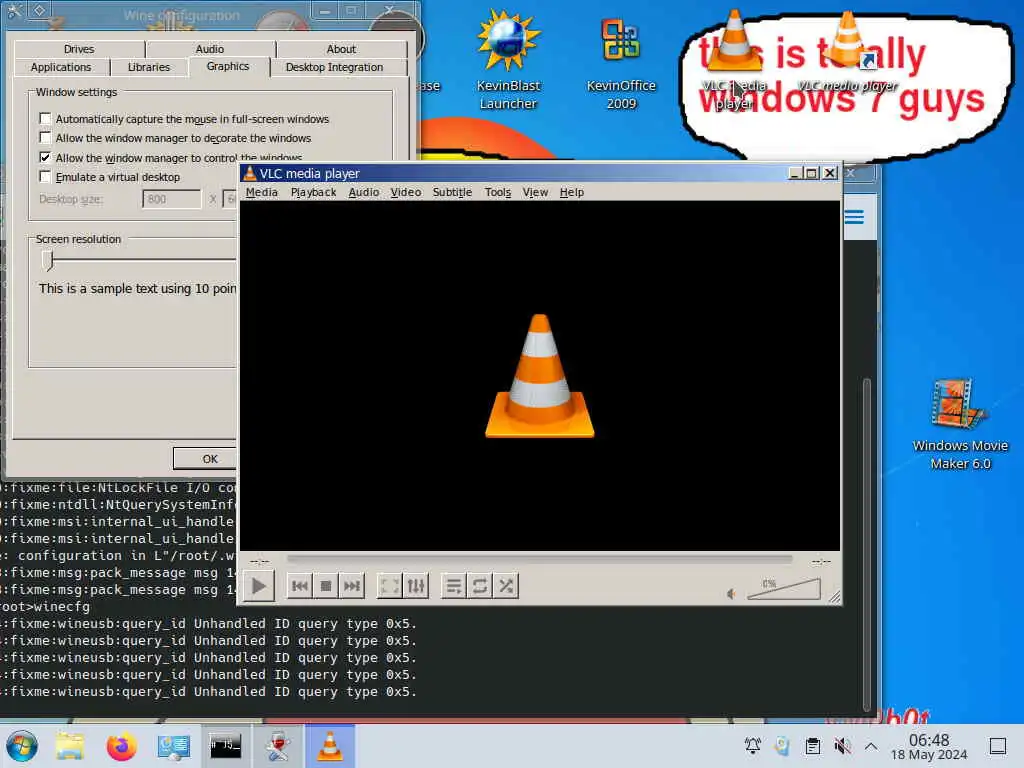Open the Subtitle menu in VLC
Screen dimensions: 1024x768
coord(452,192)
